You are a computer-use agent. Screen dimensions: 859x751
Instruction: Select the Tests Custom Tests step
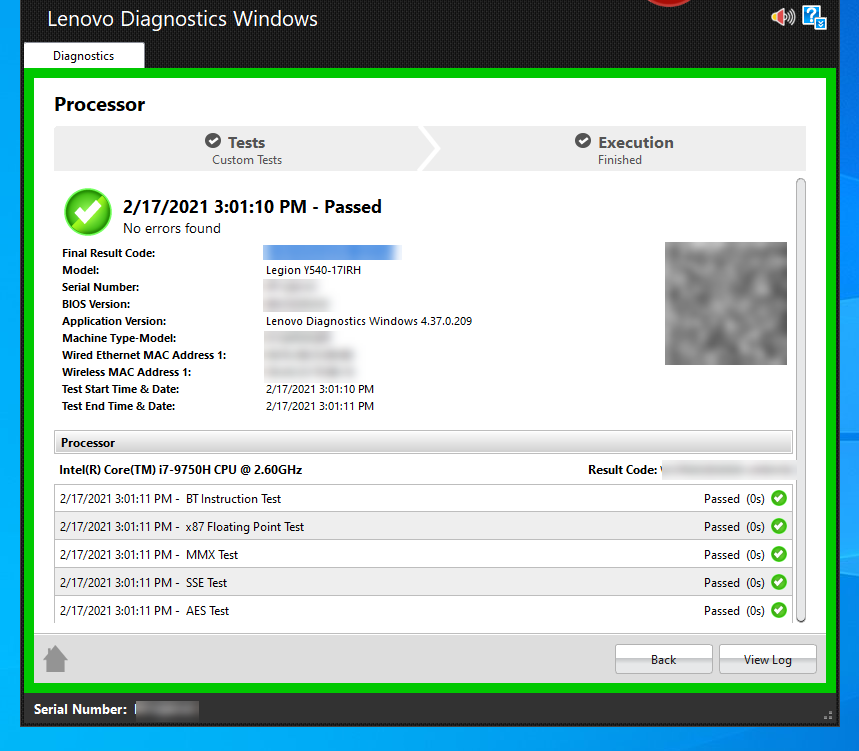[x=238, y=148]
